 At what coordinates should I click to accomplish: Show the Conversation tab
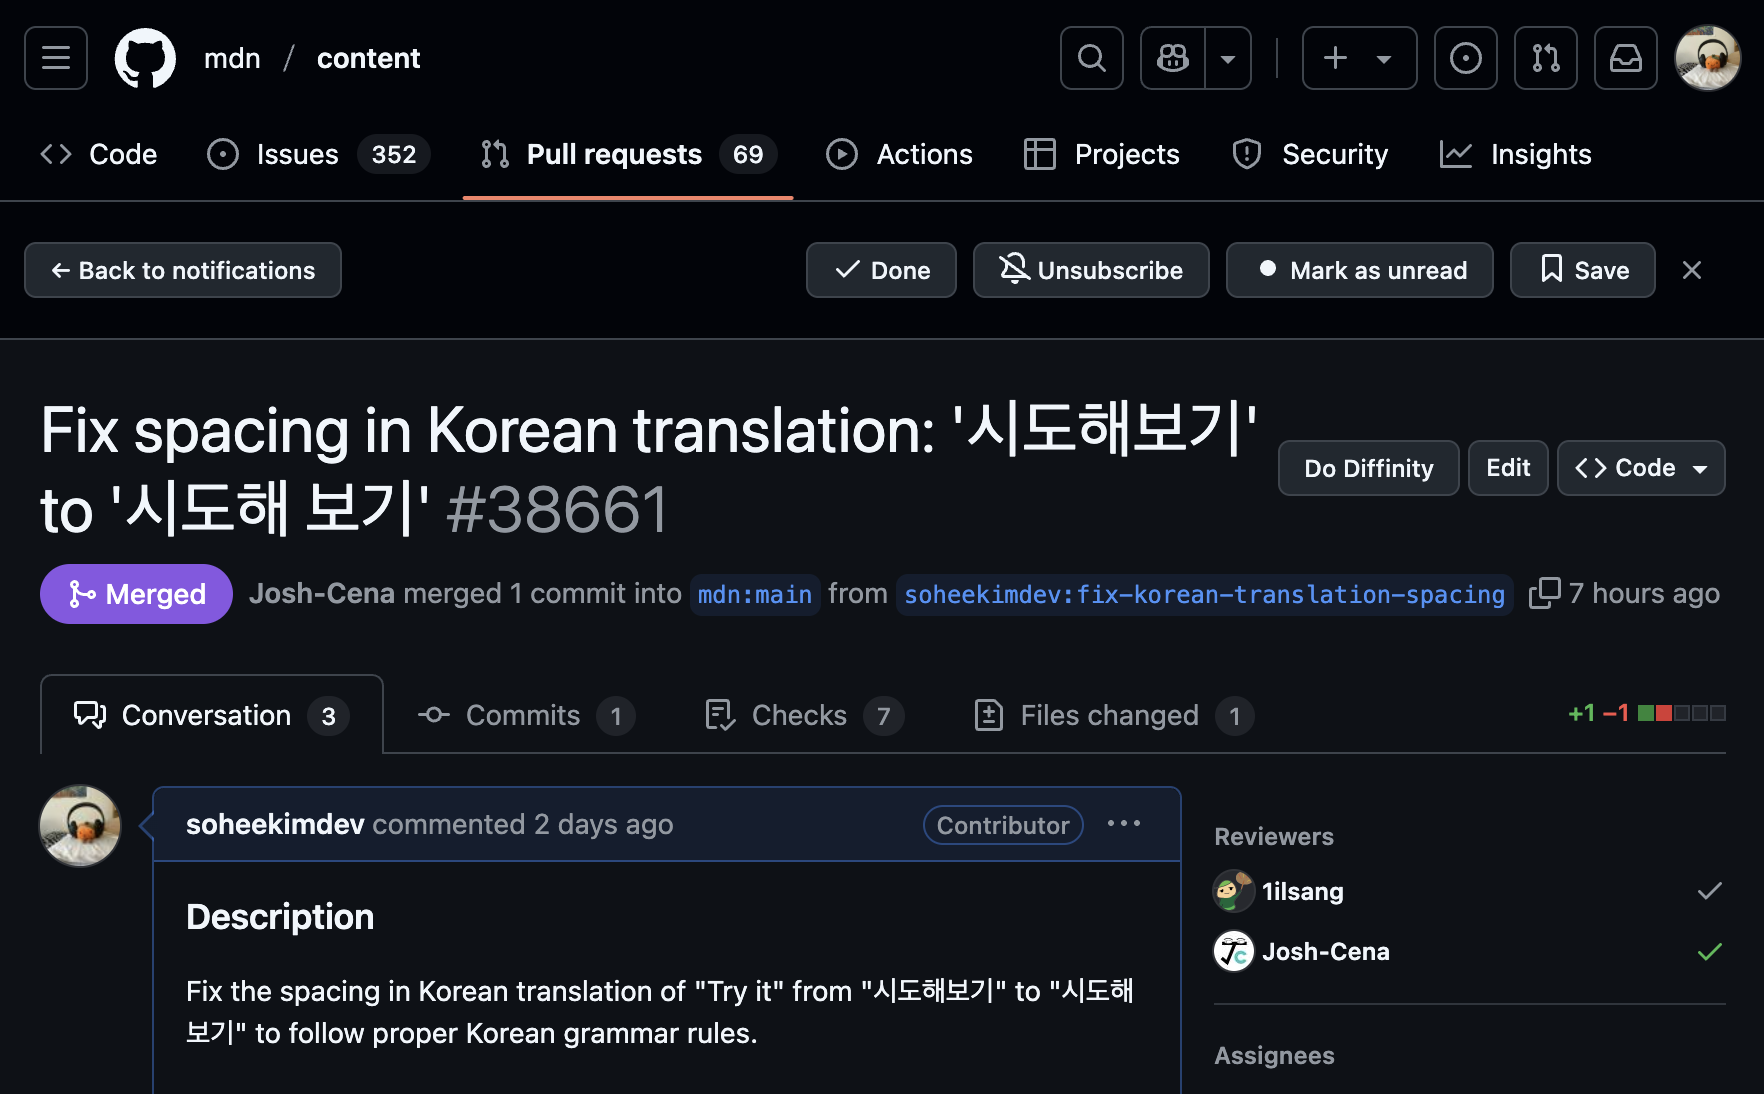click(x=212, y=715)
